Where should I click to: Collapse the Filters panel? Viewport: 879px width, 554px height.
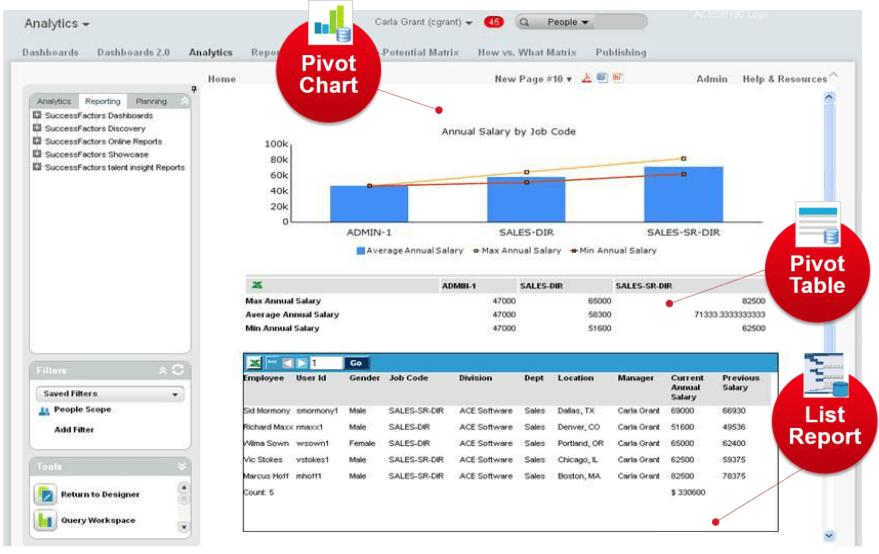(x=163, y=371)
